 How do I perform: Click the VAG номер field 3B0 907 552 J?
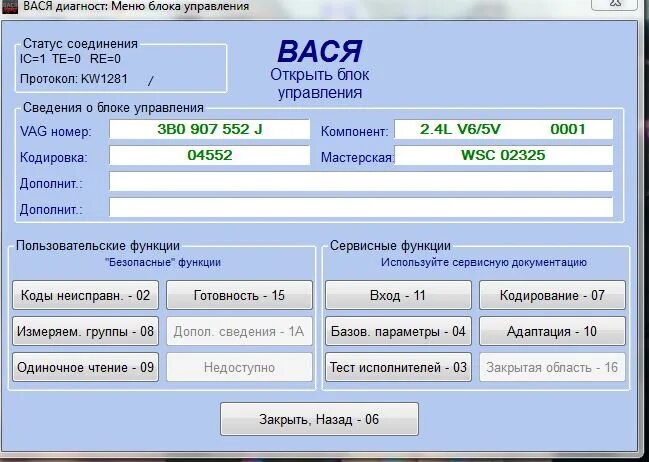pos(209,130)
